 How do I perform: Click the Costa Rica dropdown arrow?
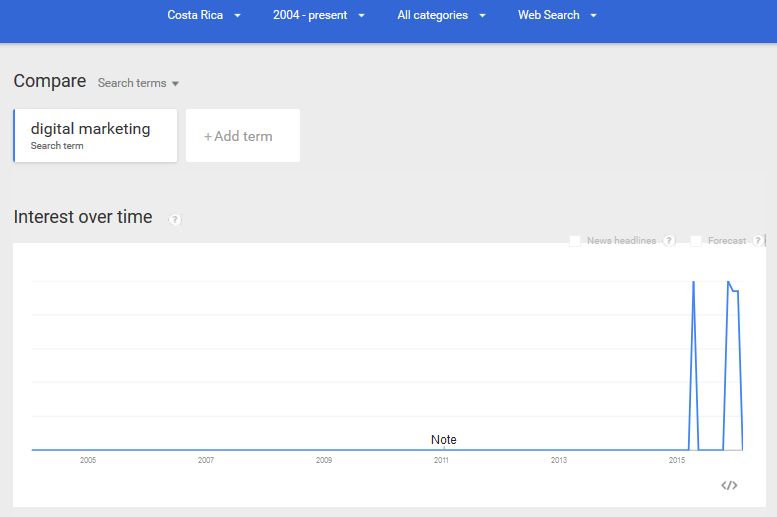pos(237,16)
